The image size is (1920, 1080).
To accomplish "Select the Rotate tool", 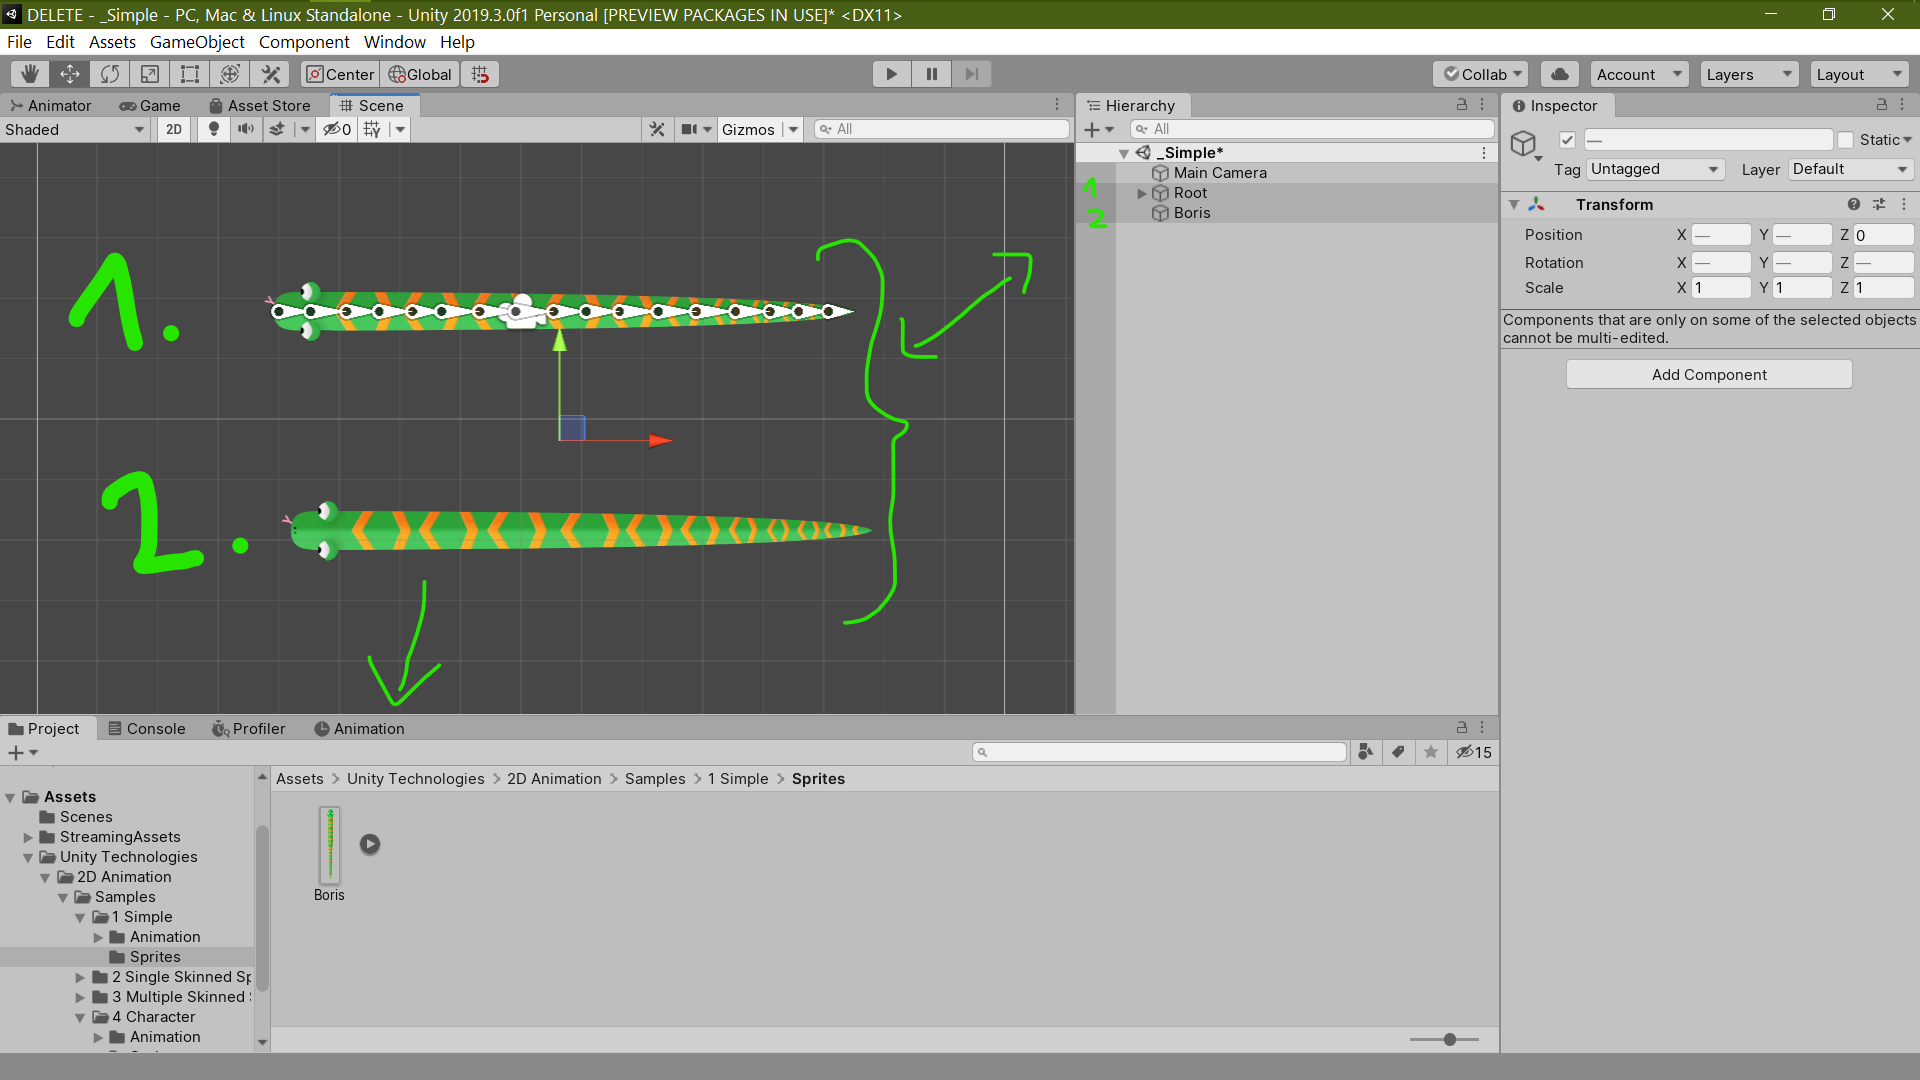I will (110, 74).
